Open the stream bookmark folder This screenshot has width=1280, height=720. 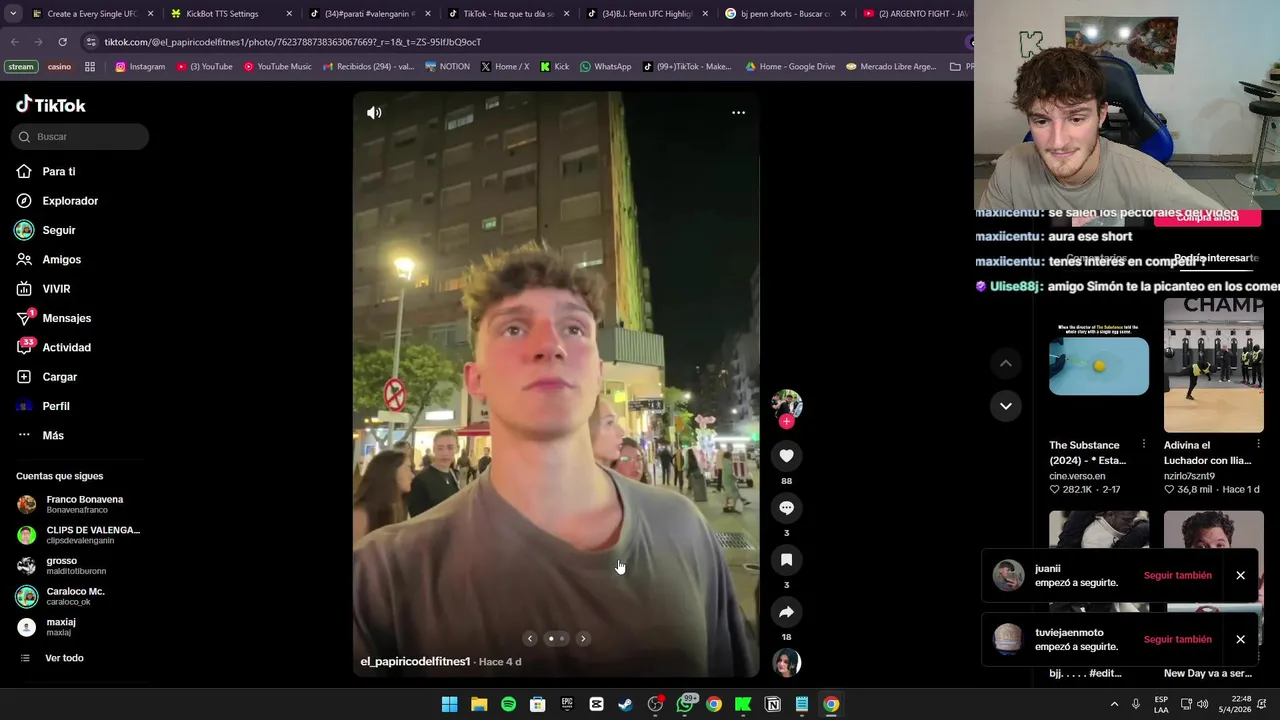tap(20, 67)
